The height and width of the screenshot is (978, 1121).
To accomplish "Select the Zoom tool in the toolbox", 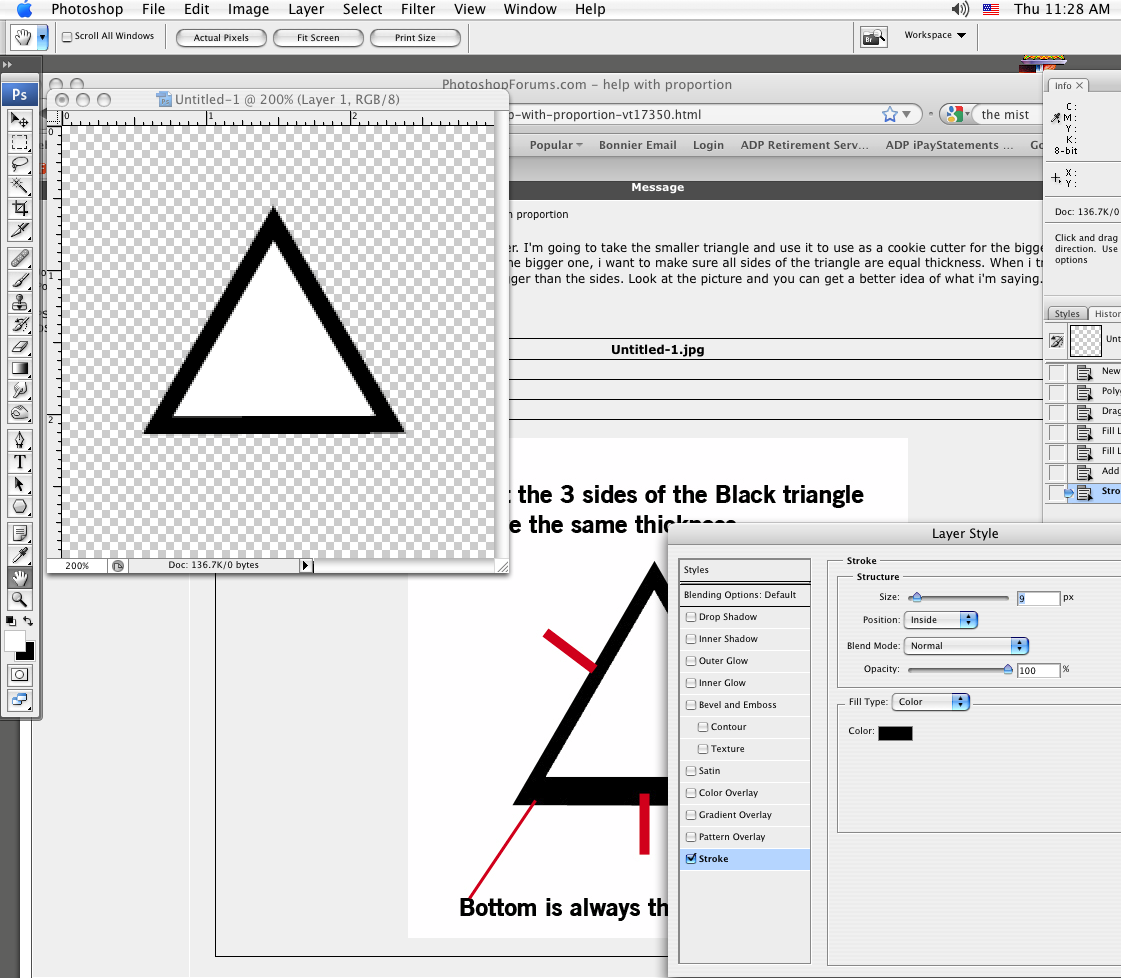I will pos(19,600).
